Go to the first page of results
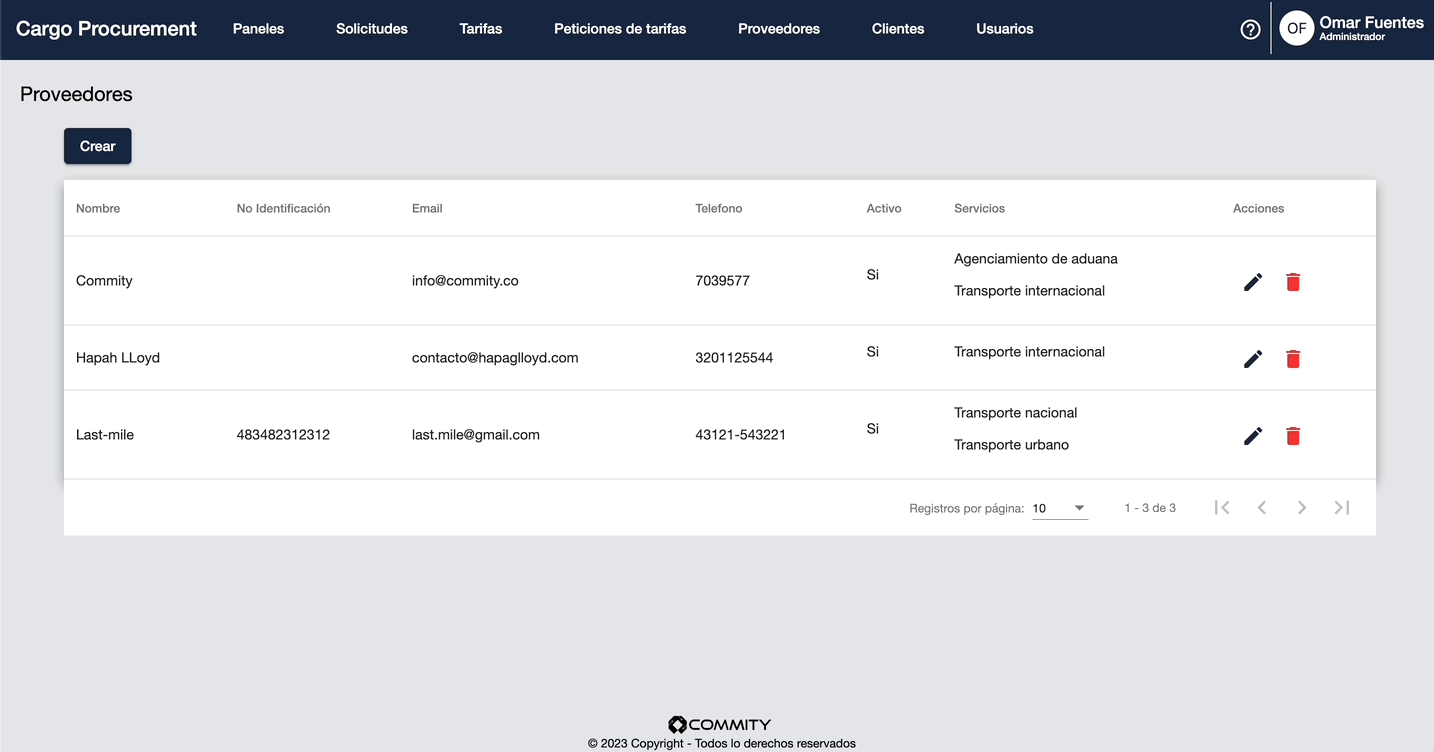The height and width of the screenshot is (752, 1434). [x=1221, y=508]
